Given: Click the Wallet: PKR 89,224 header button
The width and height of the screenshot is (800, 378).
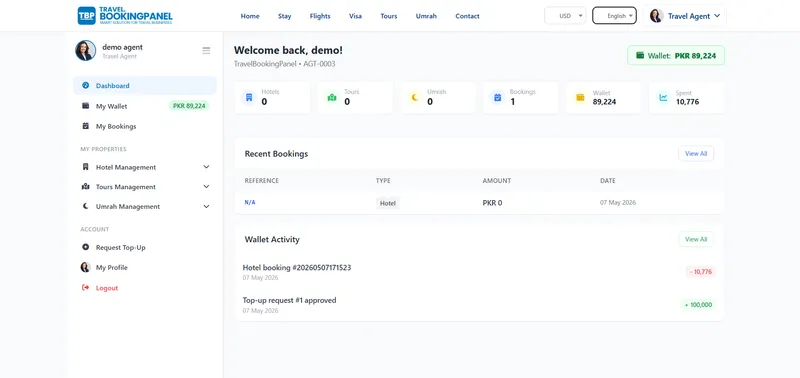Looking at the screenshot, I should [x=676, y=56].
